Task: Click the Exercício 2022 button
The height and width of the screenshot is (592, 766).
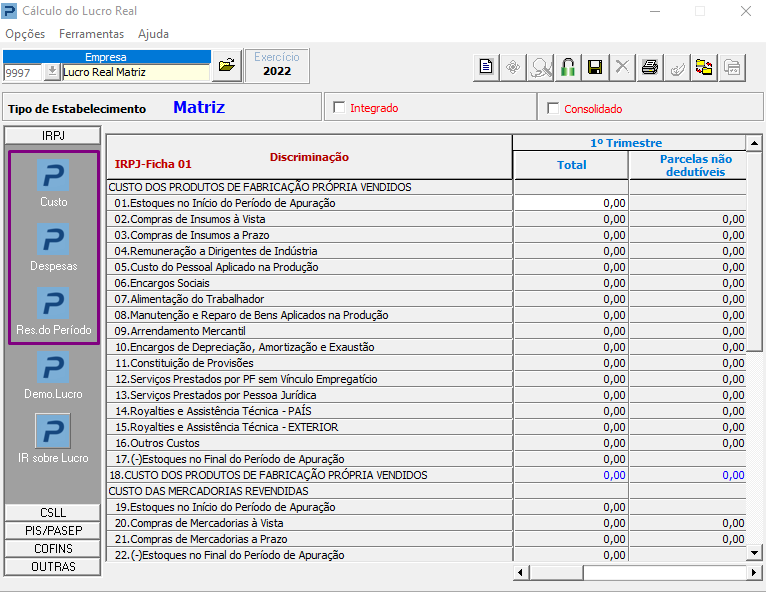Action: click(x=277, y=65)
